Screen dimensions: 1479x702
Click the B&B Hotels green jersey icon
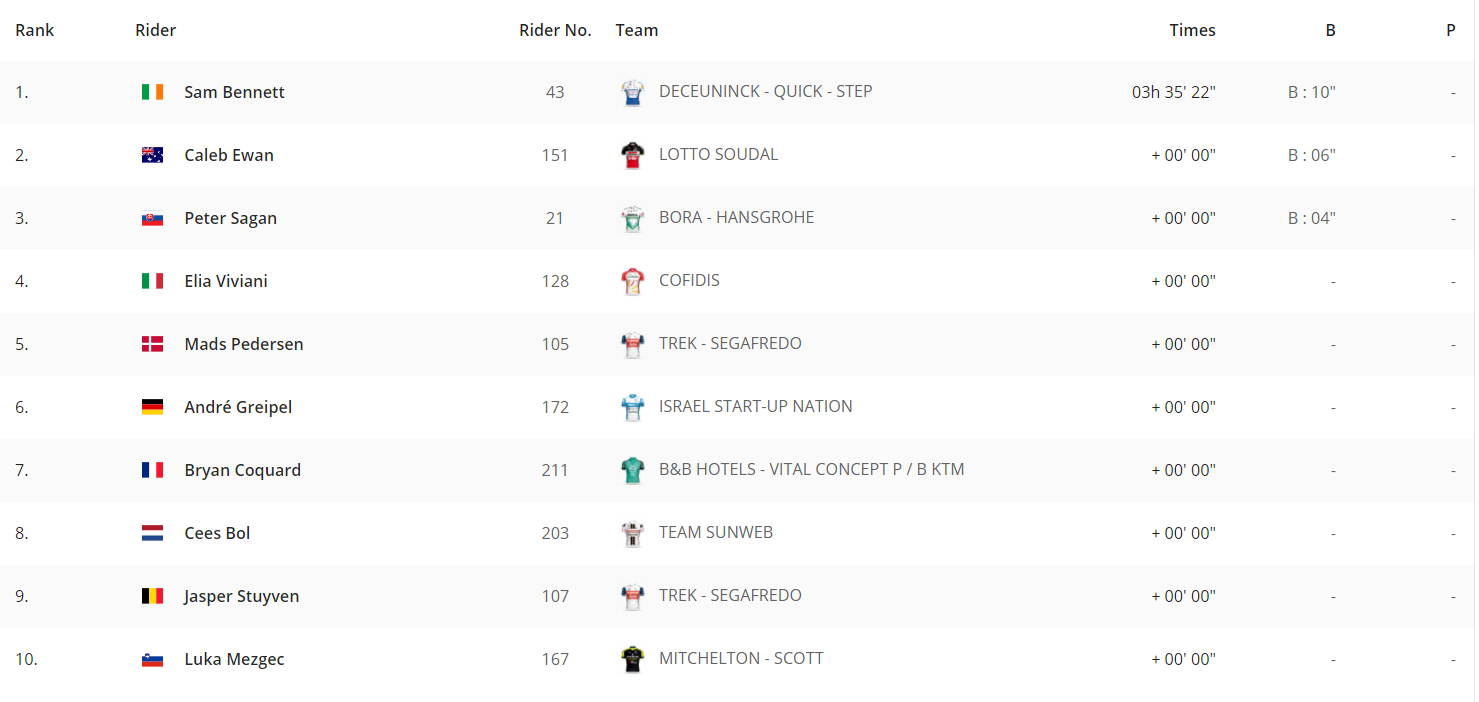click(633, 470)
